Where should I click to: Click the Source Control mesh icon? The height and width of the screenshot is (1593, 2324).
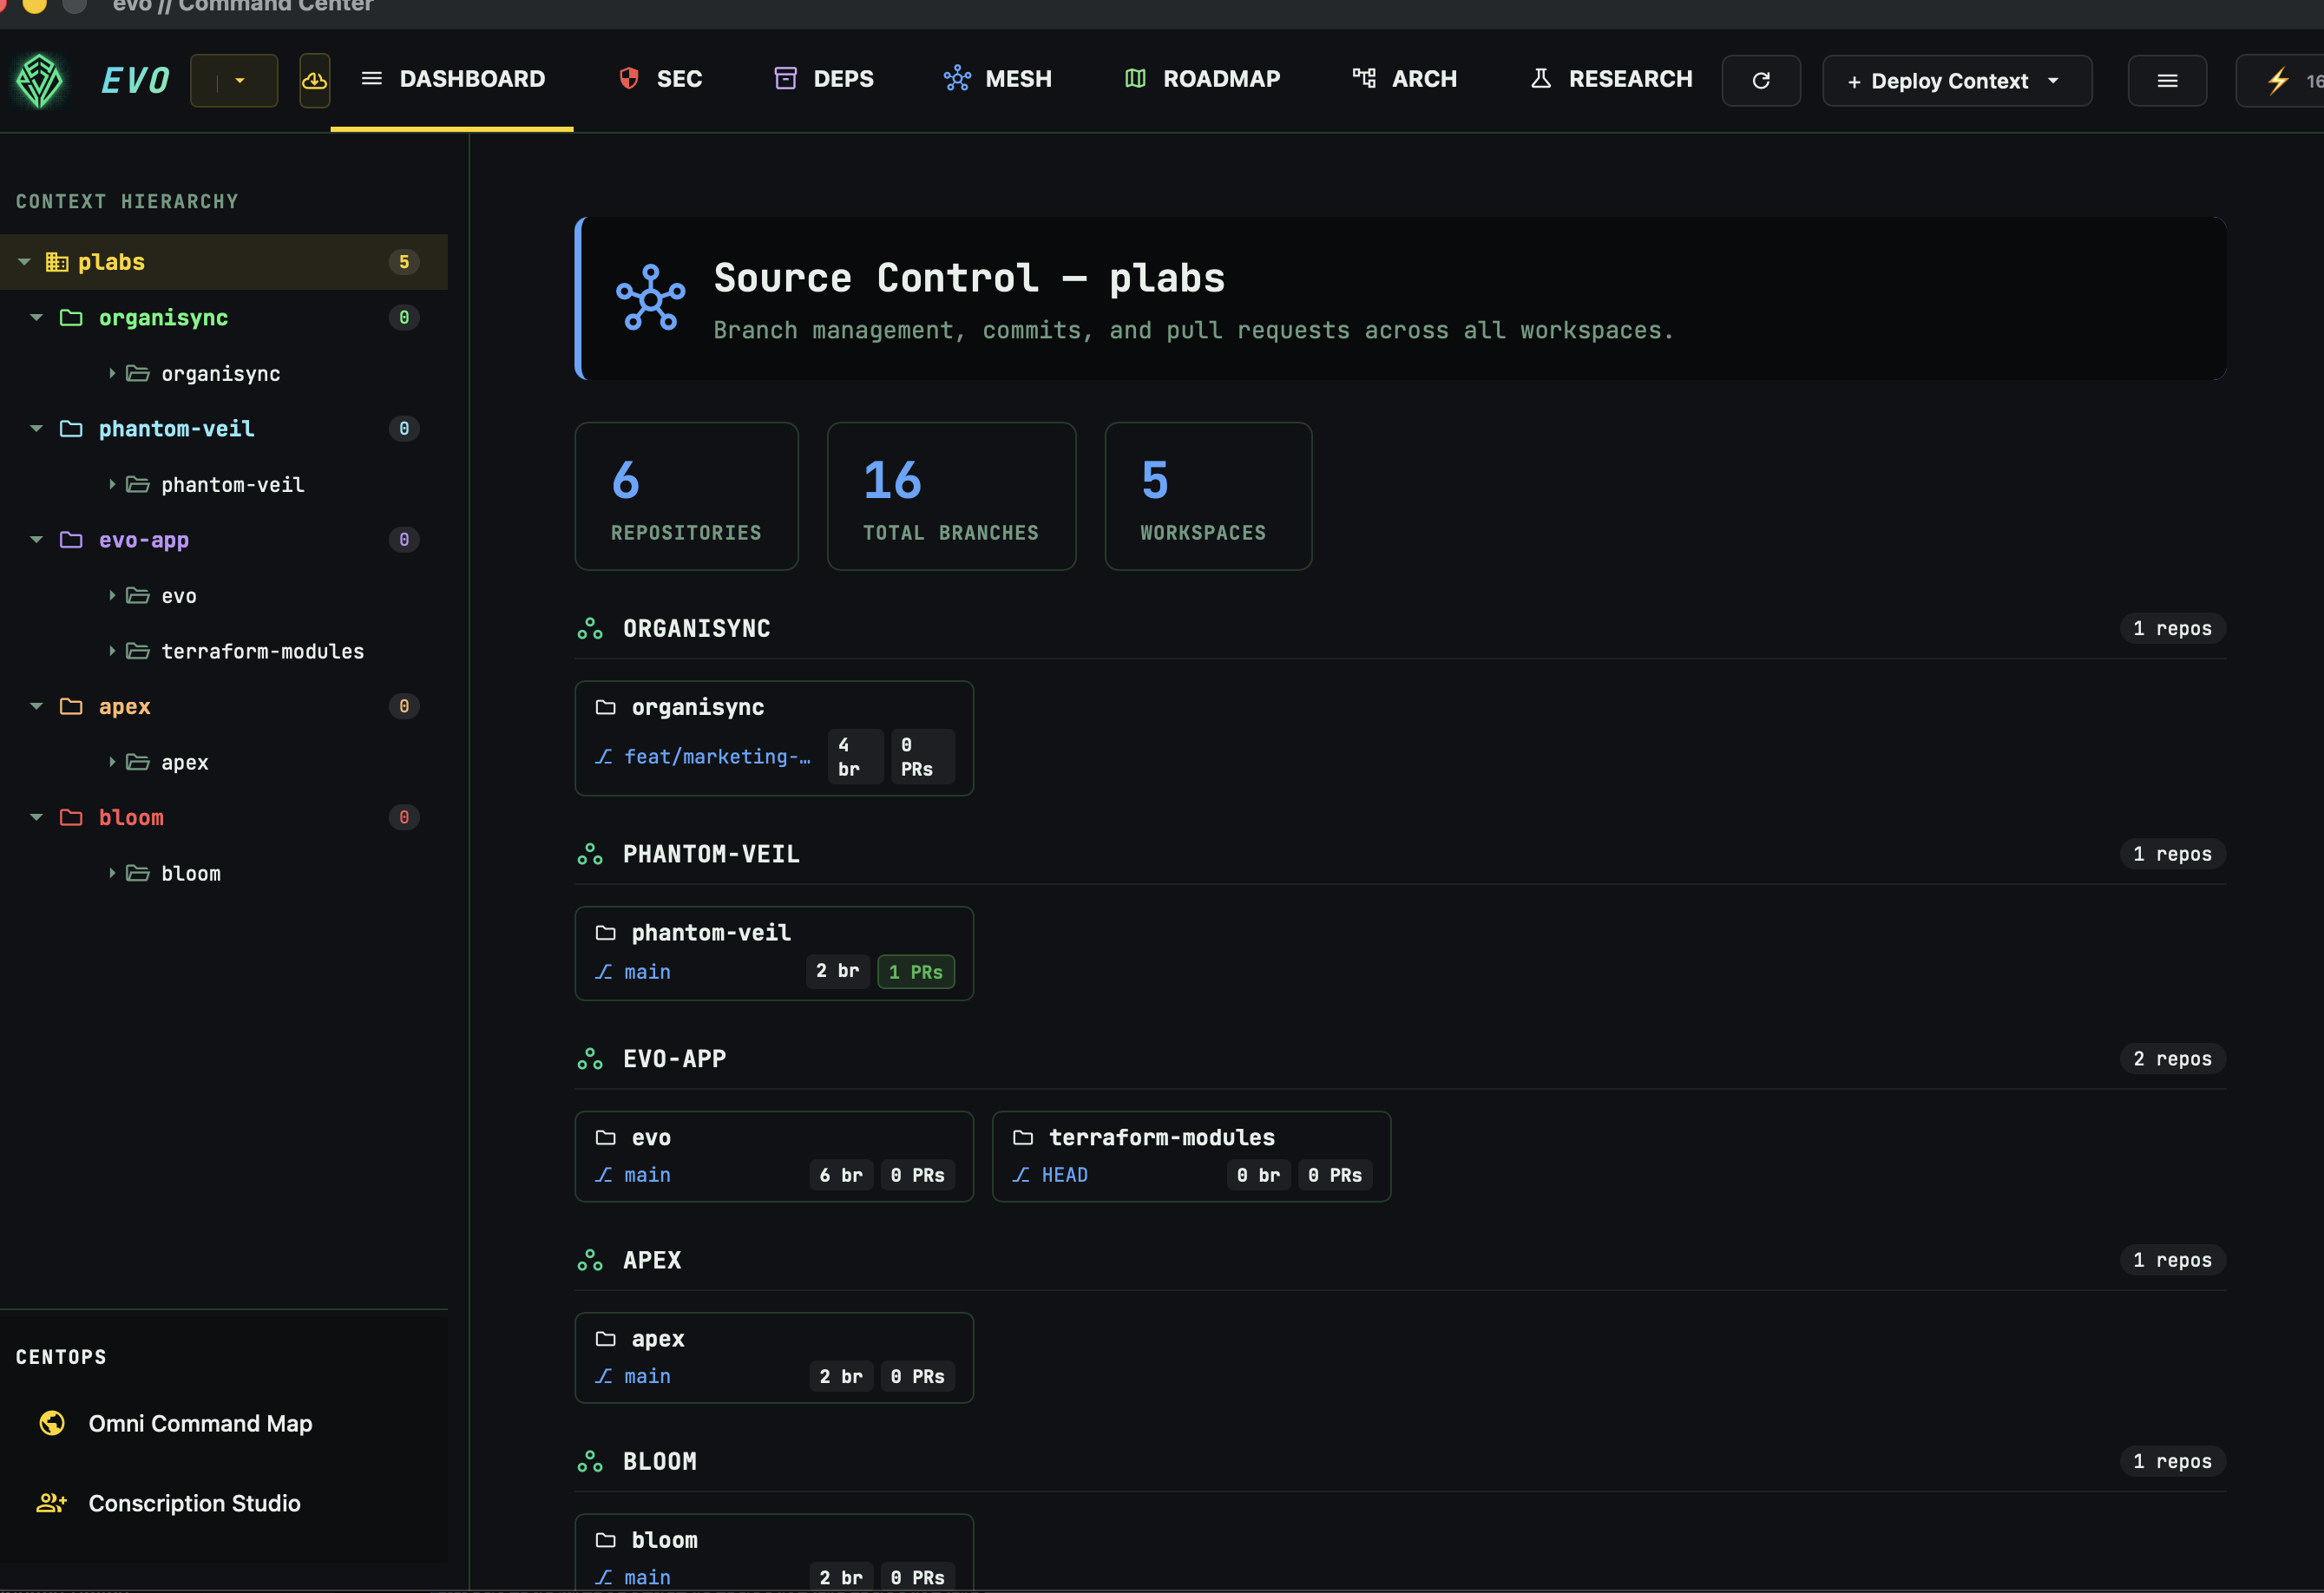pos(651,297)
